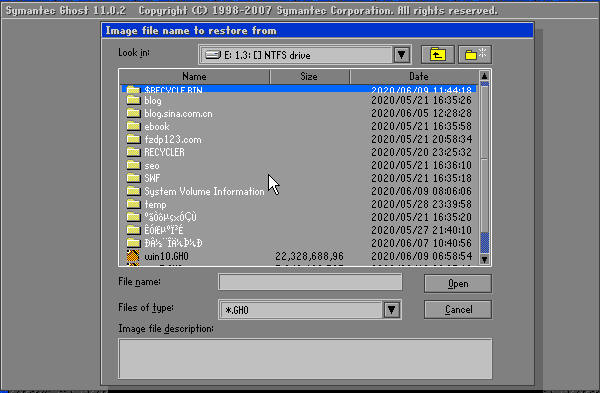Image resolution: width=600 pixels, height=393 pixels.
Task: Go up one folder level icon
Action: [437, 55]
